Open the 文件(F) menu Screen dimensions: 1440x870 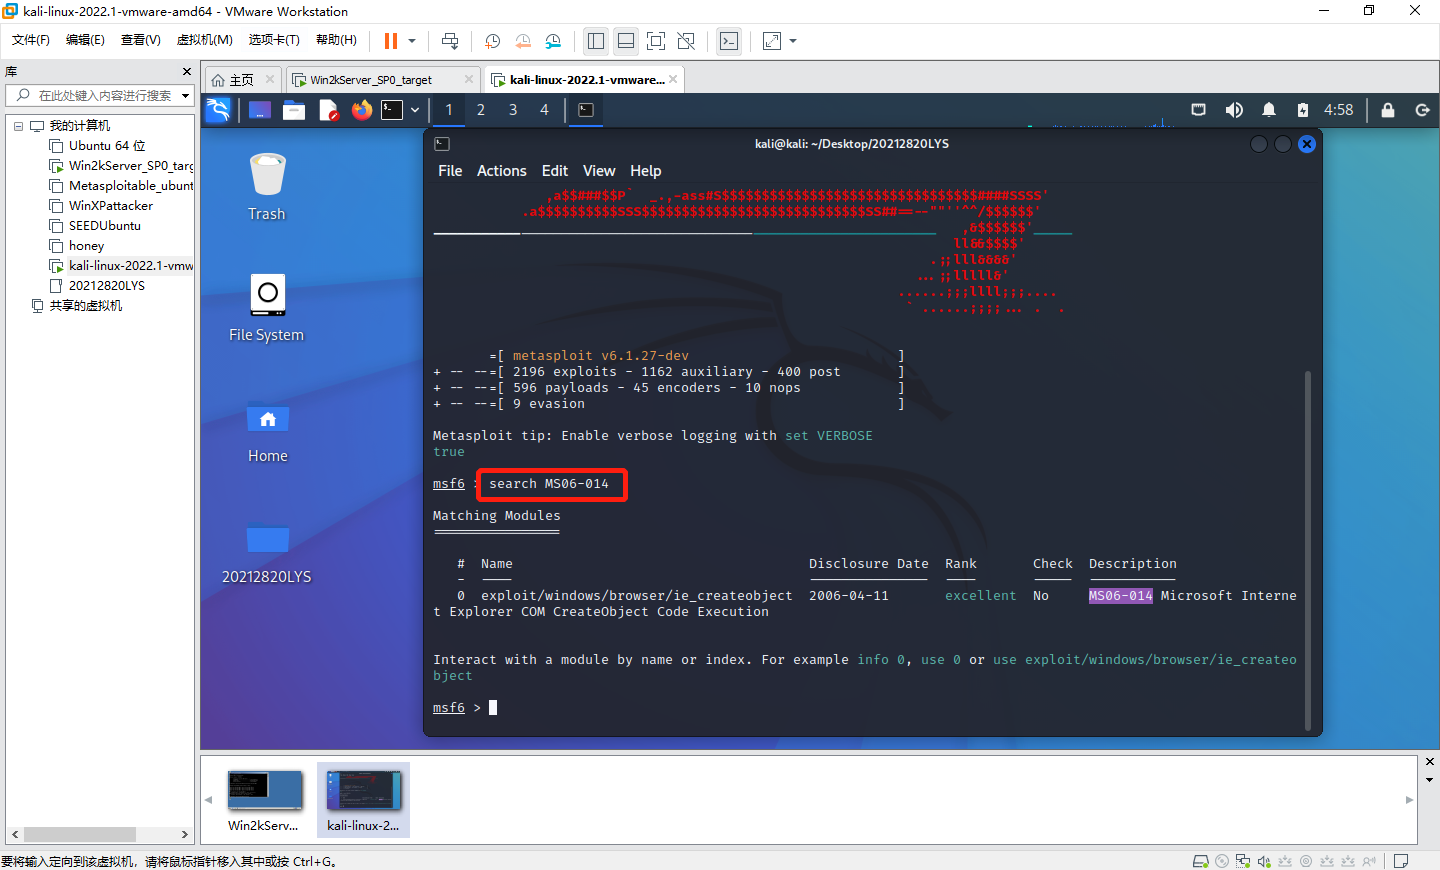pos(31,40)
